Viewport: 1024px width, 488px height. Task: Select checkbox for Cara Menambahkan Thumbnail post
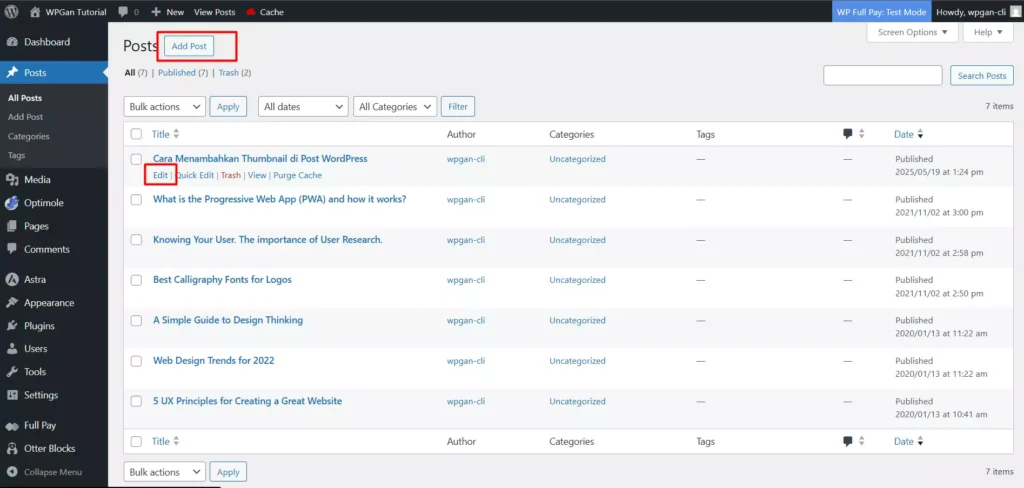[x=136, y=159]
